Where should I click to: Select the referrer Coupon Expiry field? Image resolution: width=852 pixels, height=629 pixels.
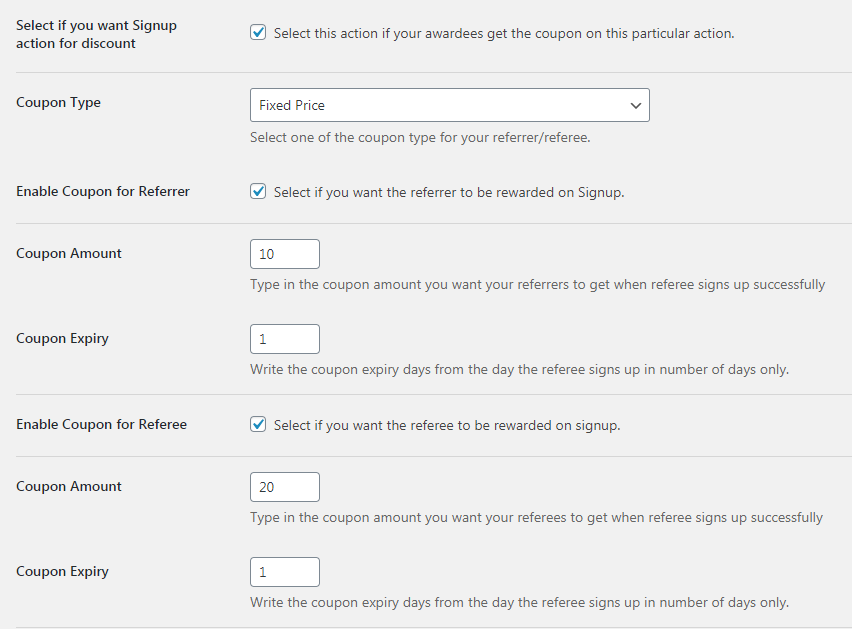coord(284,339)
